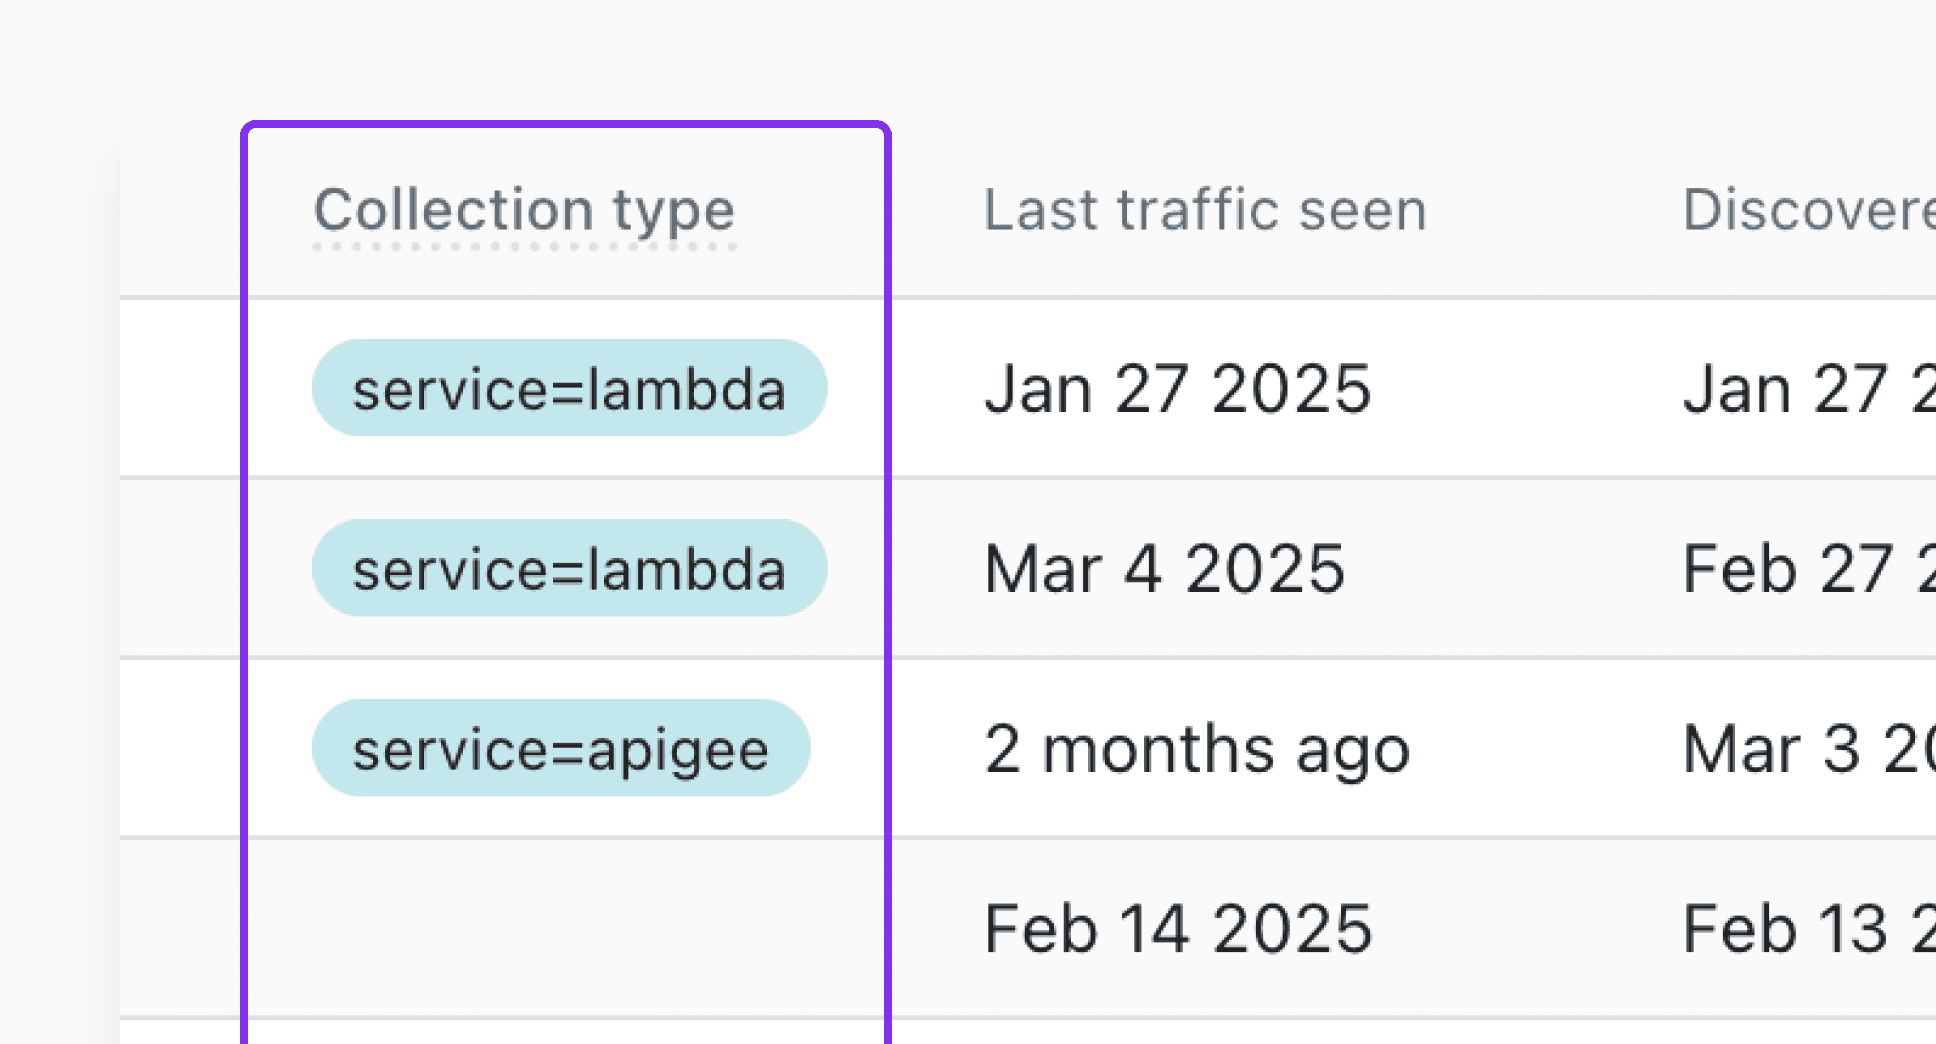The height and width of the screenshot is (1044, 1936).
Task: Click the Mar 4 2025 last traffic cell
Action: pyautogui.click(x=1164, y=568)
